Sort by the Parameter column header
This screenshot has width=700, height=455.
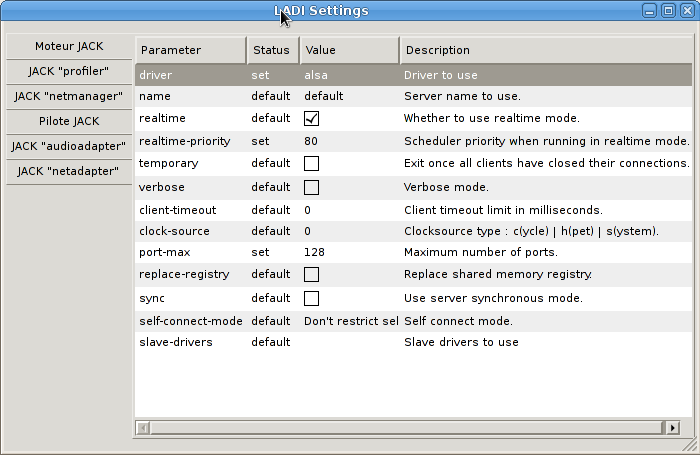coord(191,50)
